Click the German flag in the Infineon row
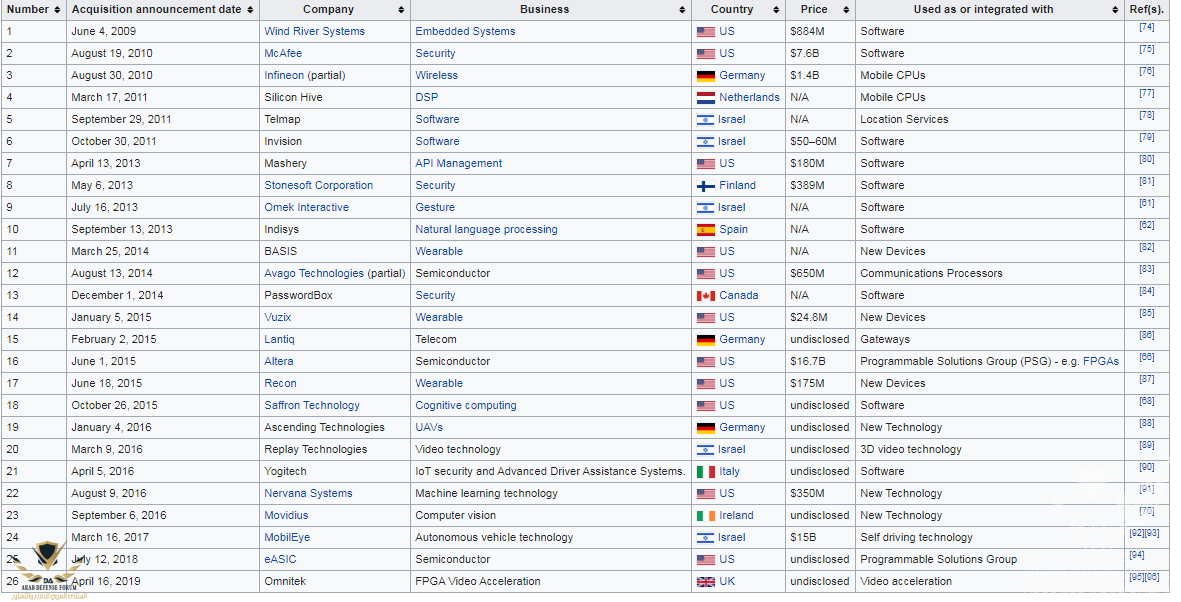 [706, 76]
